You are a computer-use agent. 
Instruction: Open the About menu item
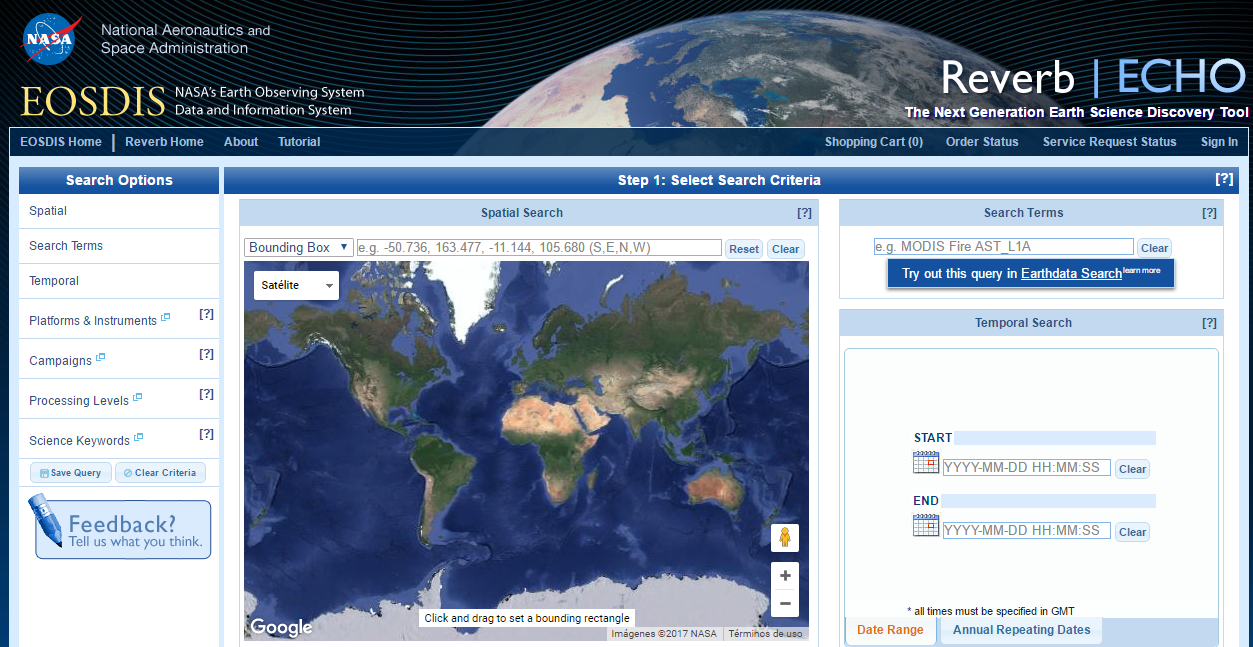coord(241,142)
